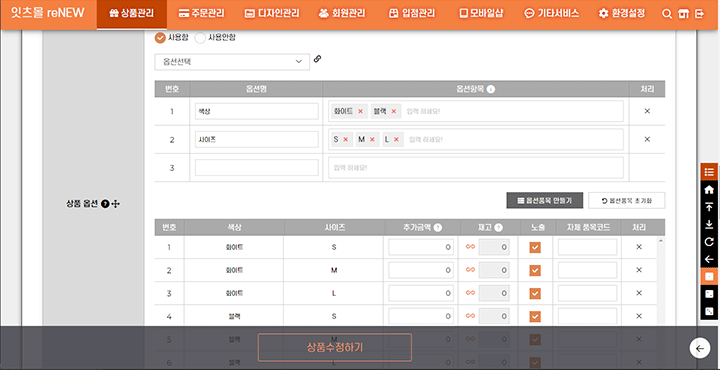Click the logout icon in top bar

(699, 14)
